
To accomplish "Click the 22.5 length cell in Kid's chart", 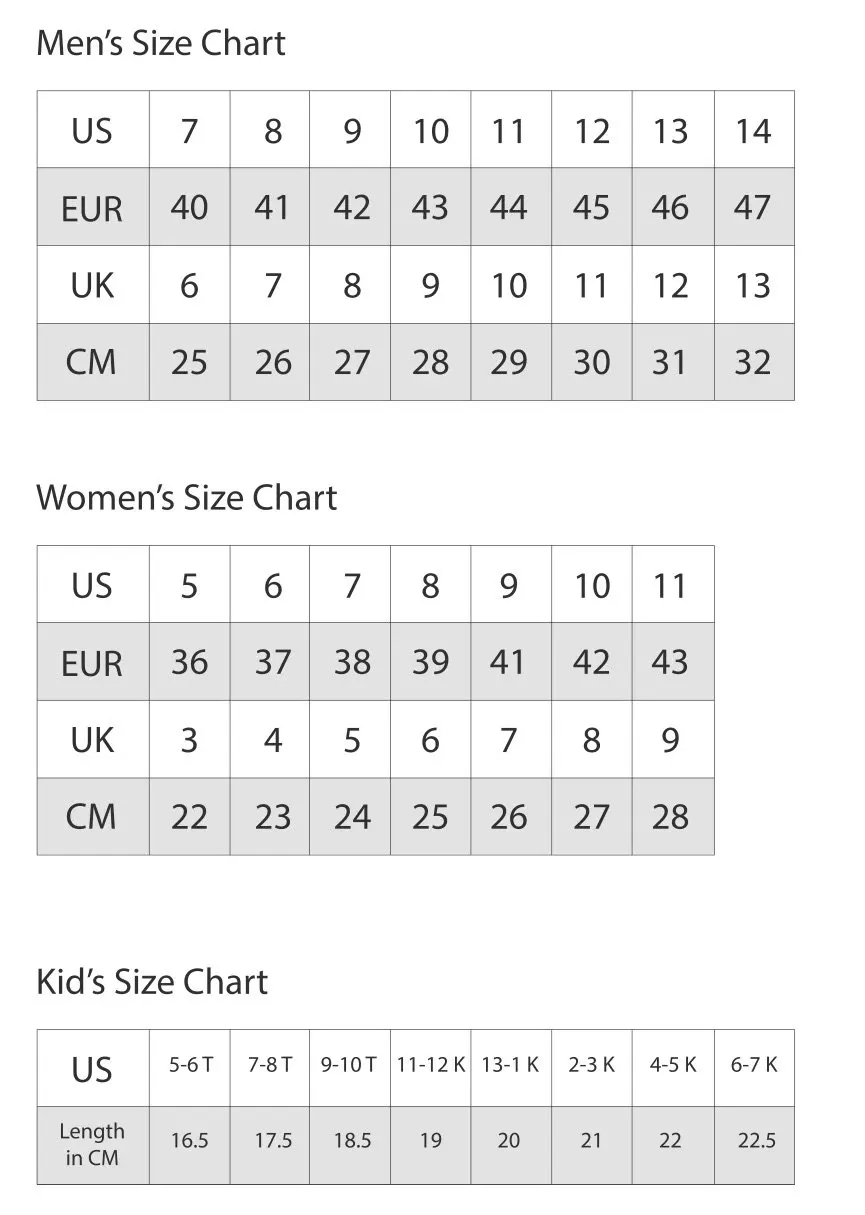I will point(756,1141).
